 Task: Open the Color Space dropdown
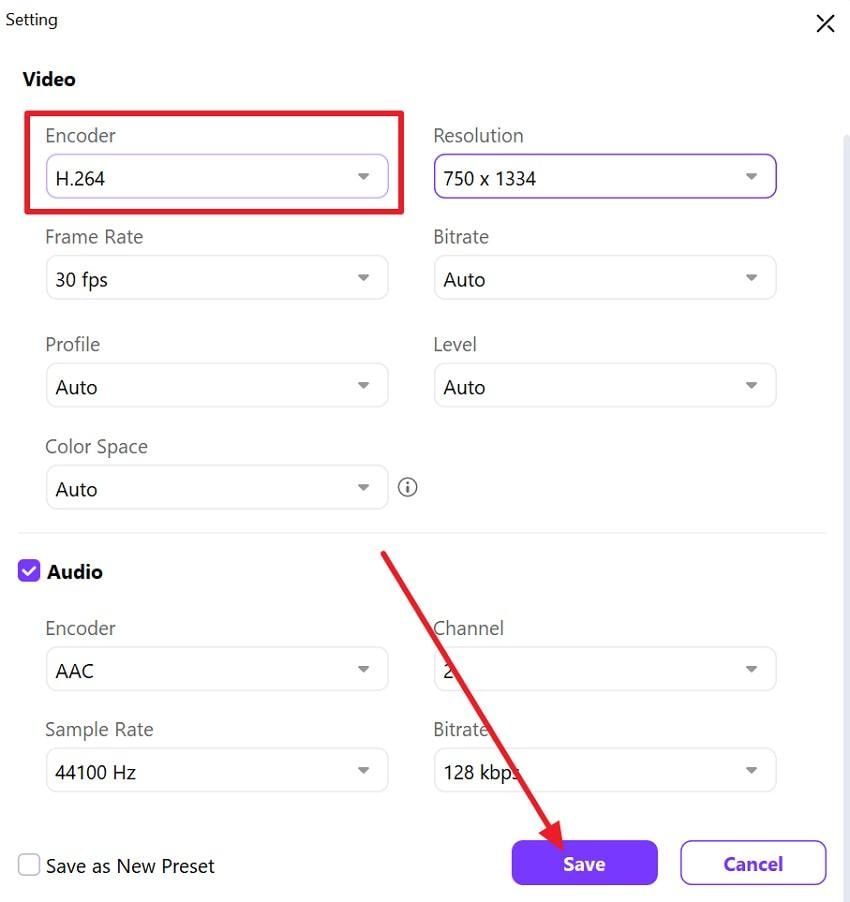click(x=364, y=488)
